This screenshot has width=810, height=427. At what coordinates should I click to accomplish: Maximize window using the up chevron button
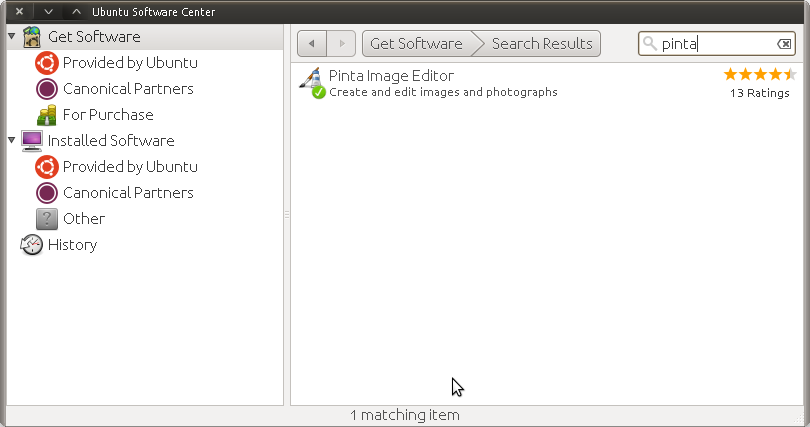(76, 11)
